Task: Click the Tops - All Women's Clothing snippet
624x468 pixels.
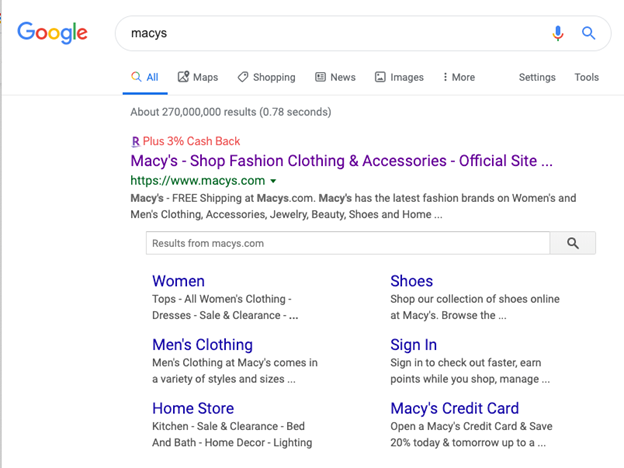Action: coord(225,307)
